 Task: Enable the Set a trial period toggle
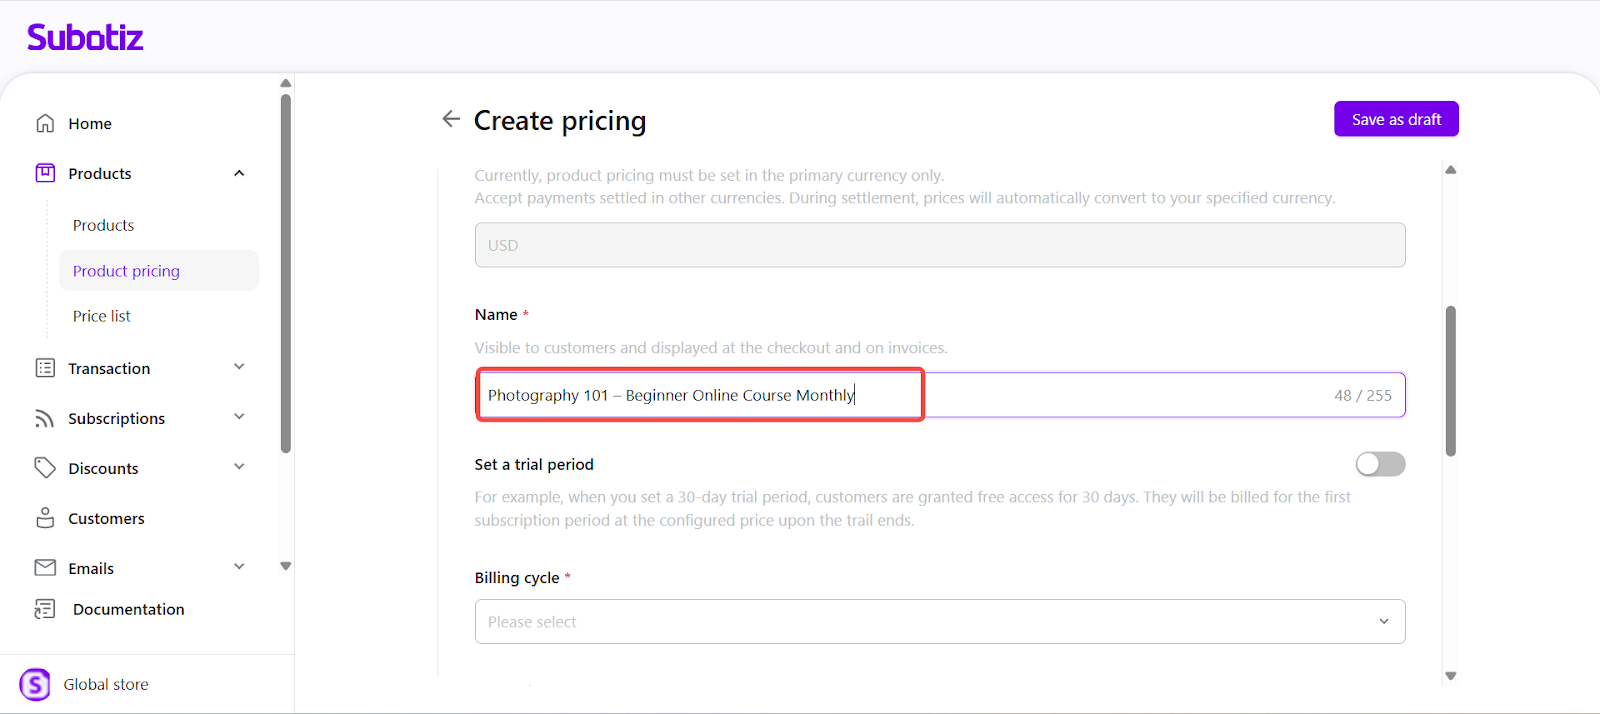(1380, 464)
